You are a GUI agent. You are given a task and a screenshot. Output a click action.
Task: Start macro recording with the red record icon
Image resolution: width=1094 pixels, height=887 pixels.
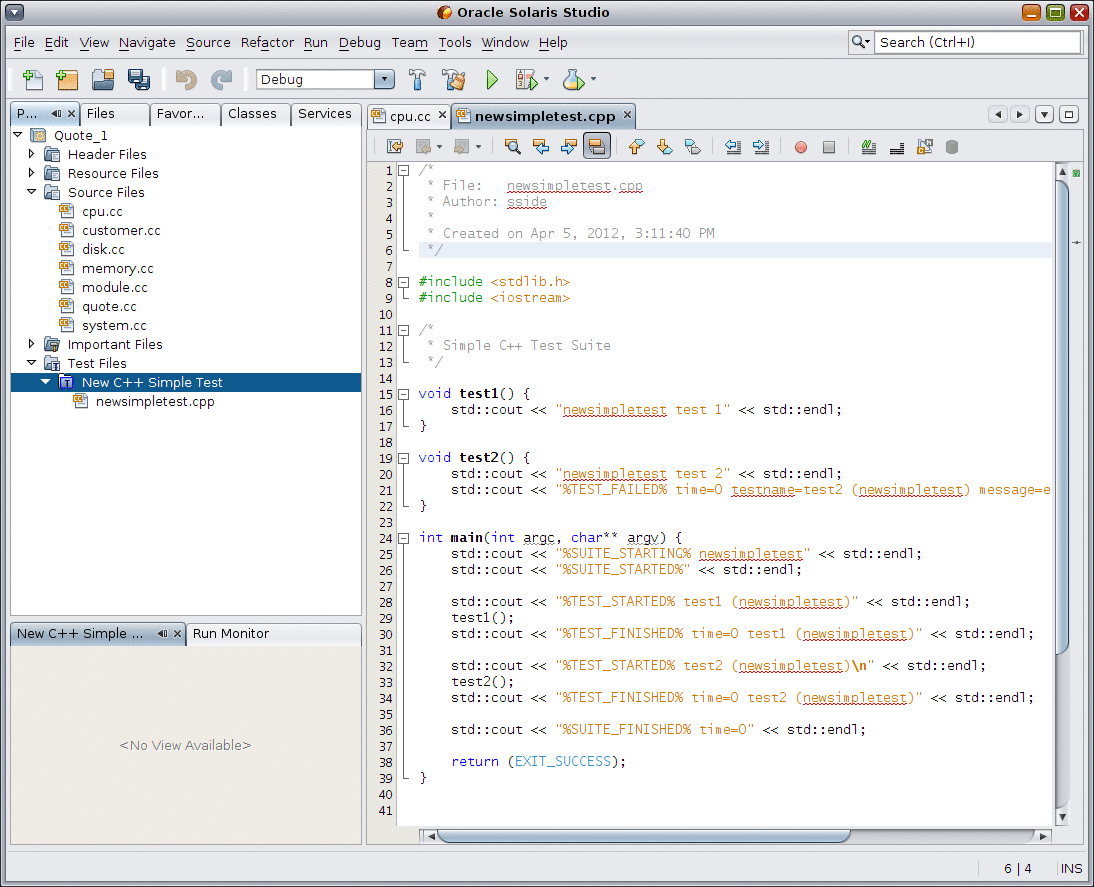pyautogui.click(x=799, y=146)
